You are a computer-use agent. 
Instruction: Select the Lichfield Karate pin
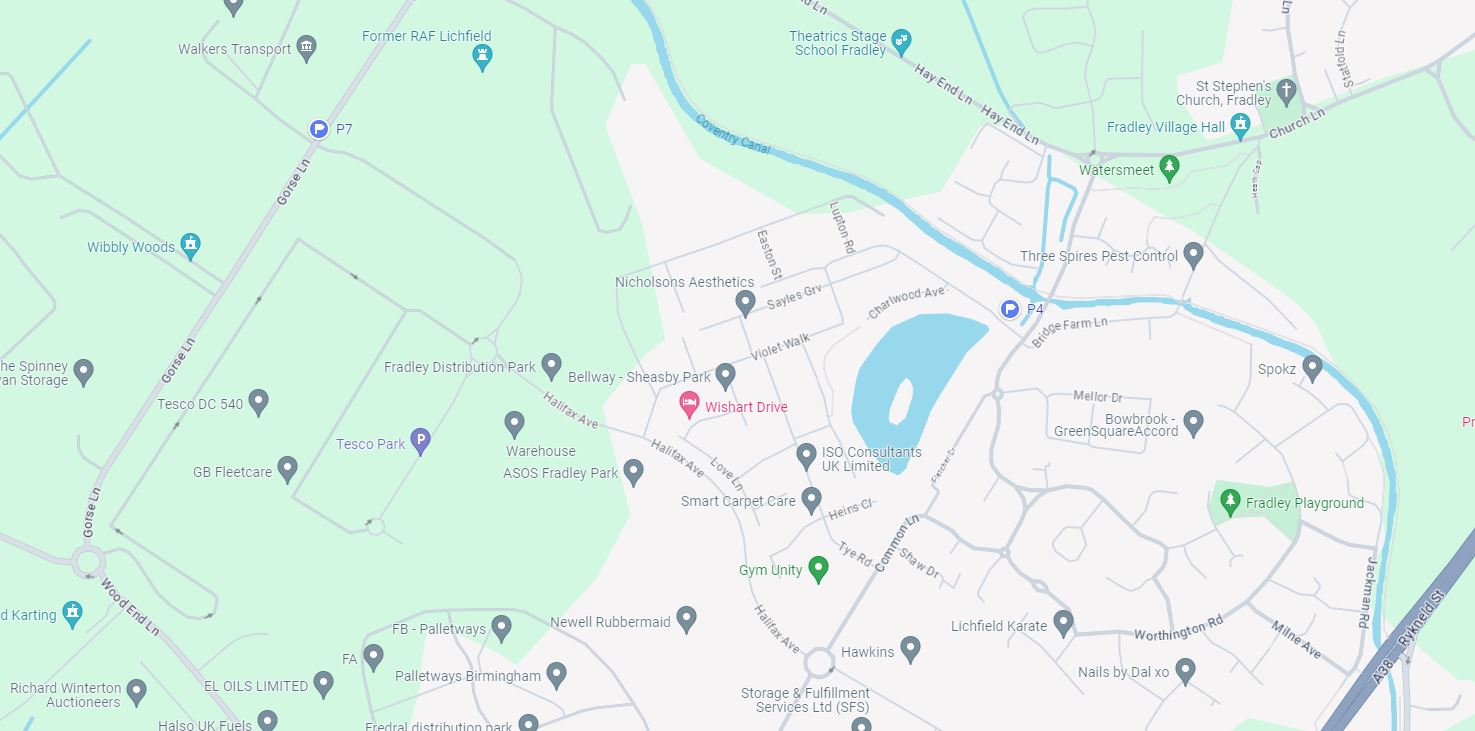pyautogui.click(x=1063, y=623)
